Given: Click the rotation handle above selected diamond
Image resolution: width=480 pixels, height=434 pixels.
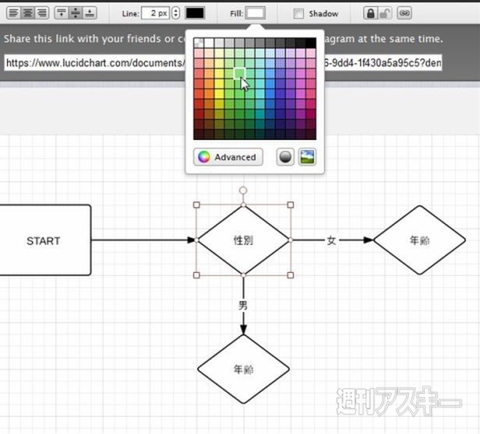Looking at the screenshot, I should 243,190.
